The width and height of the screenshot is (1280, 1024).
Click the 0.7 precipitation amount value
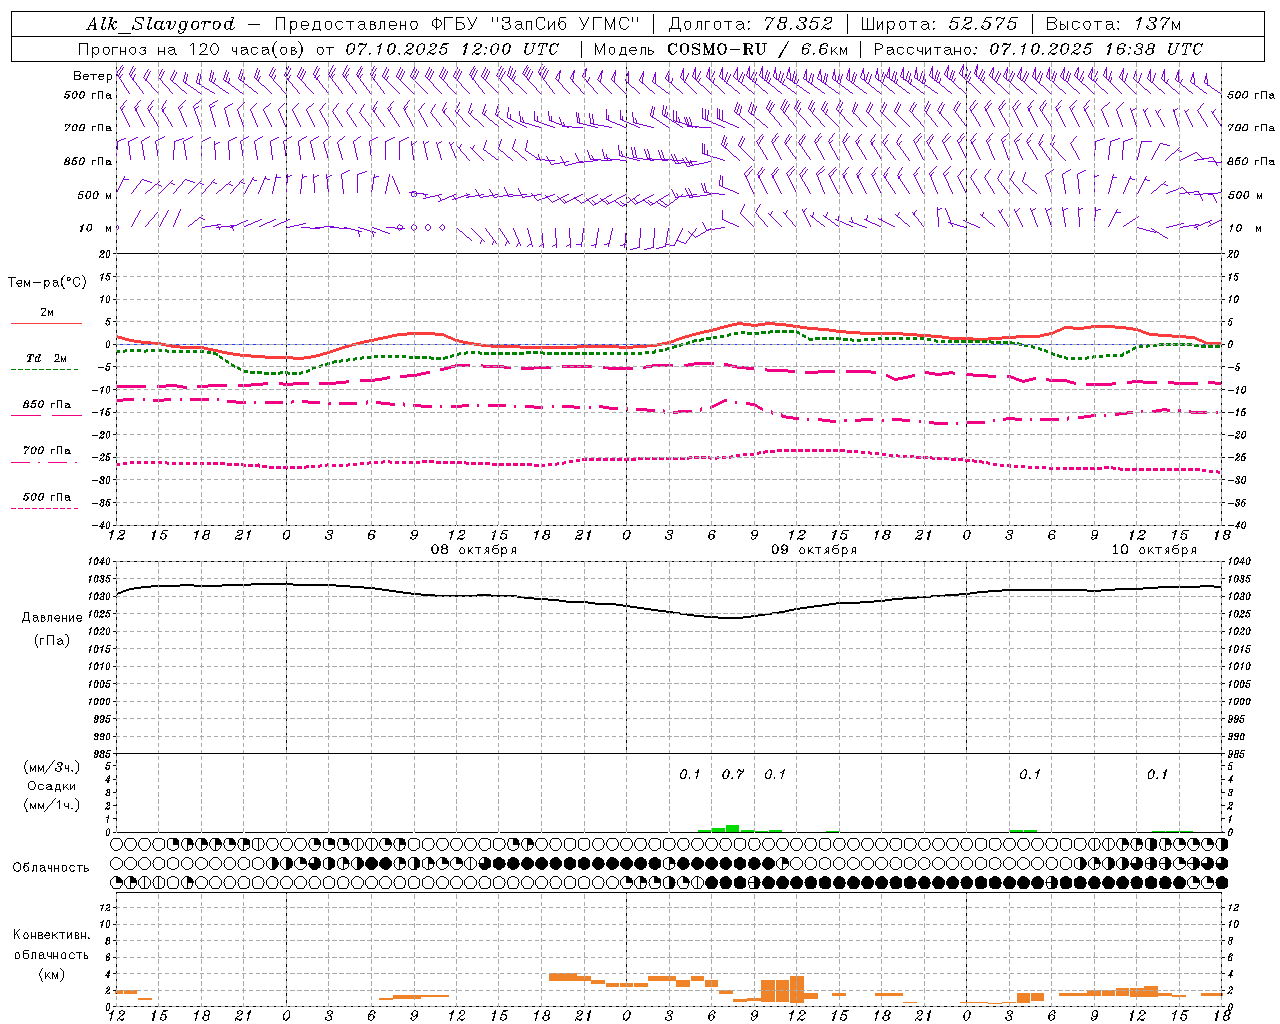pos(733,774)
